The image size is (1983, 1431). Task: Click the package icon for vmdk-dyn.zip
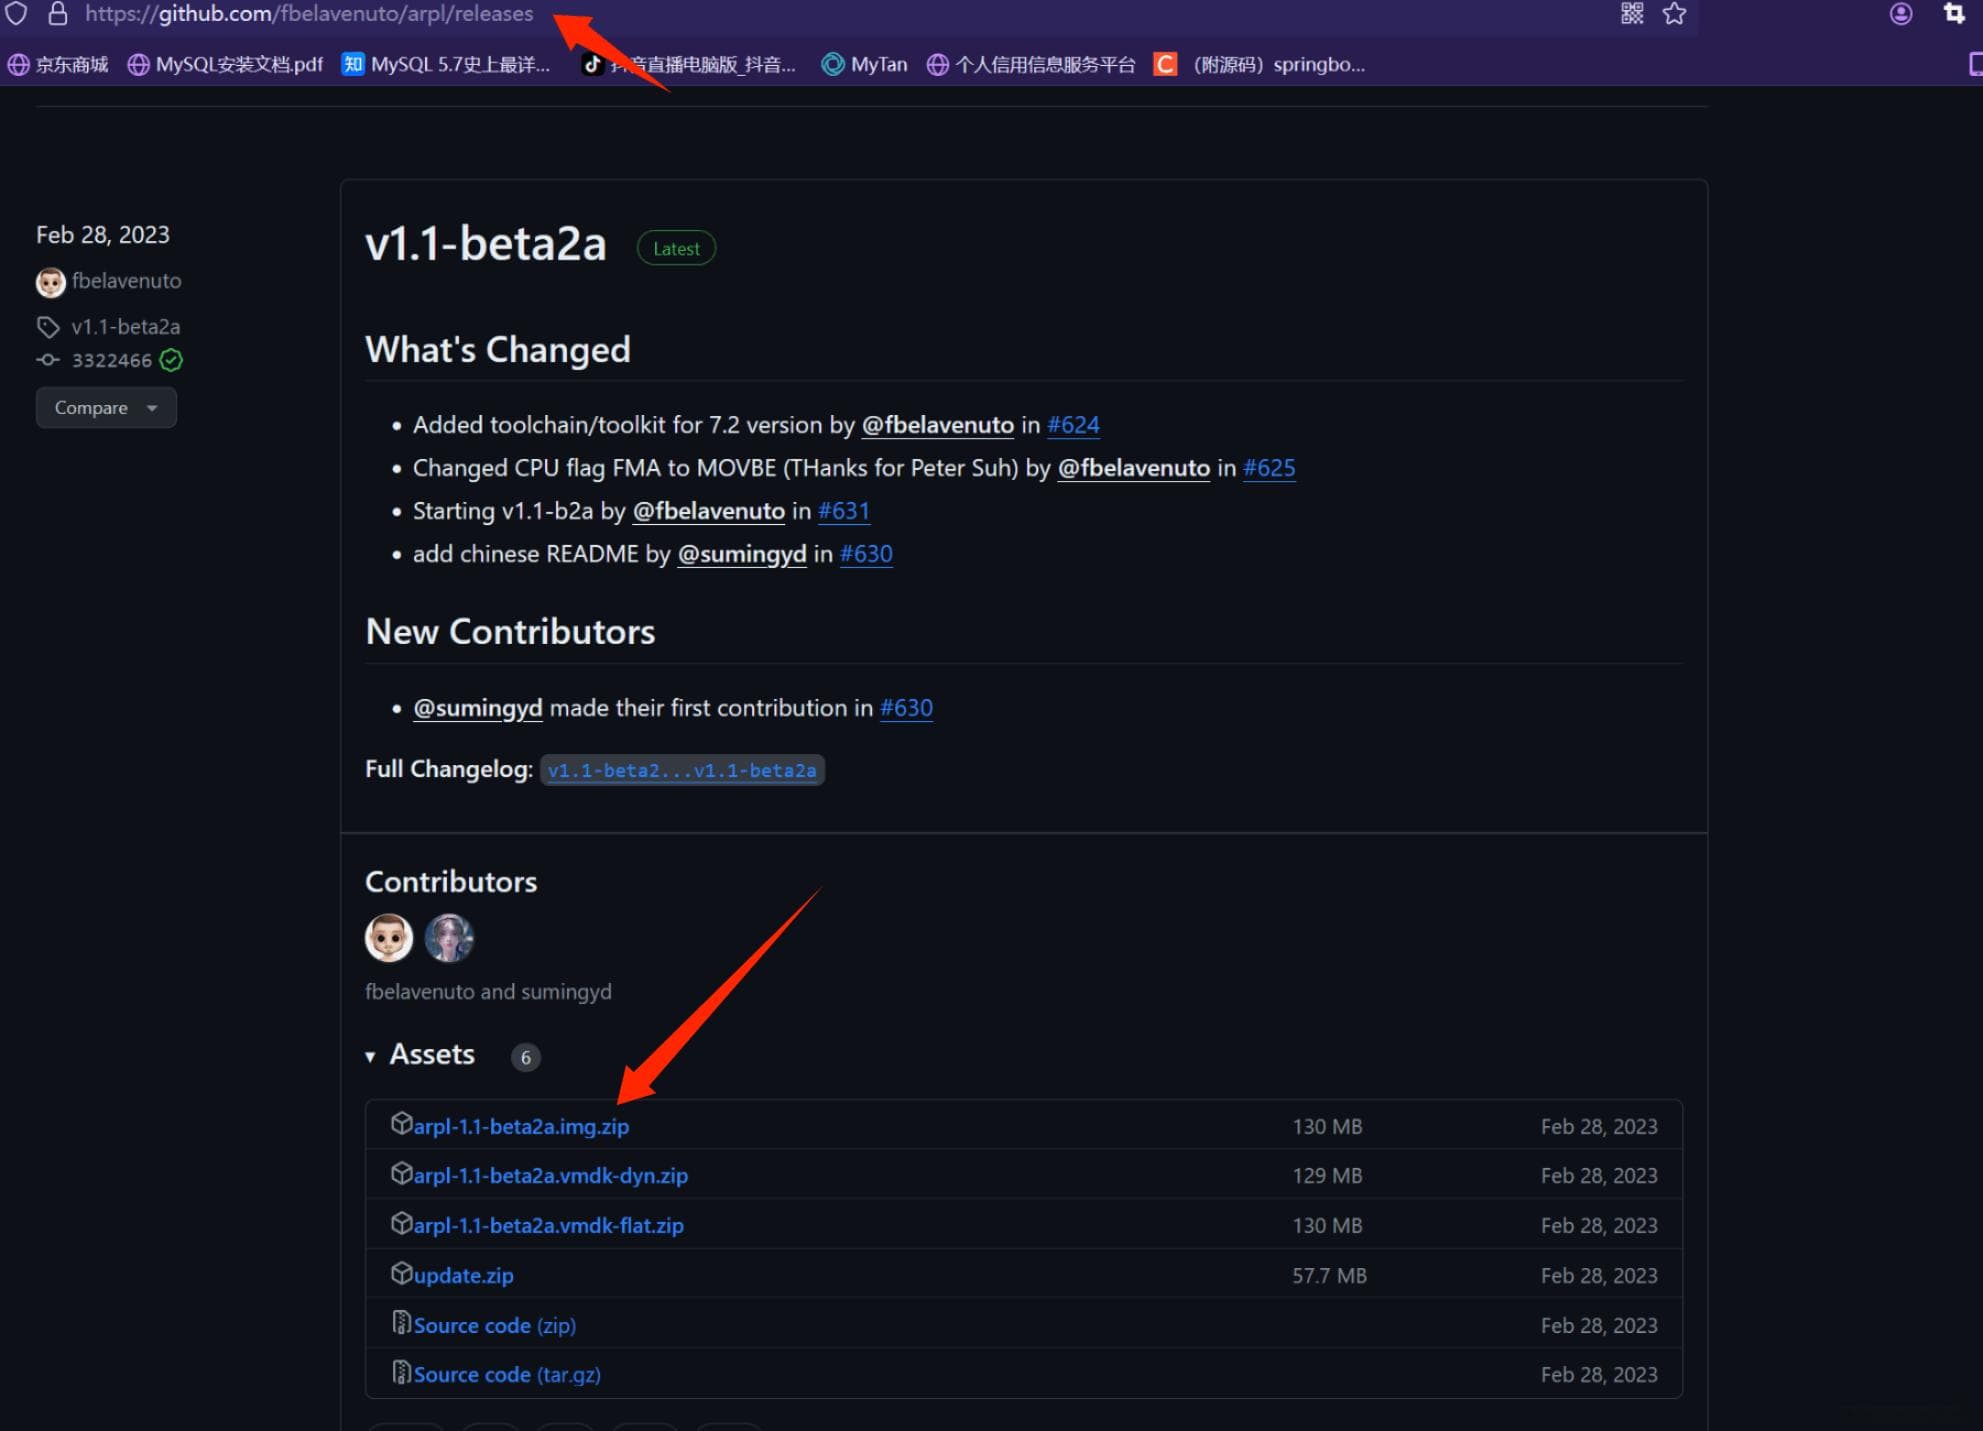[401, 1174]
